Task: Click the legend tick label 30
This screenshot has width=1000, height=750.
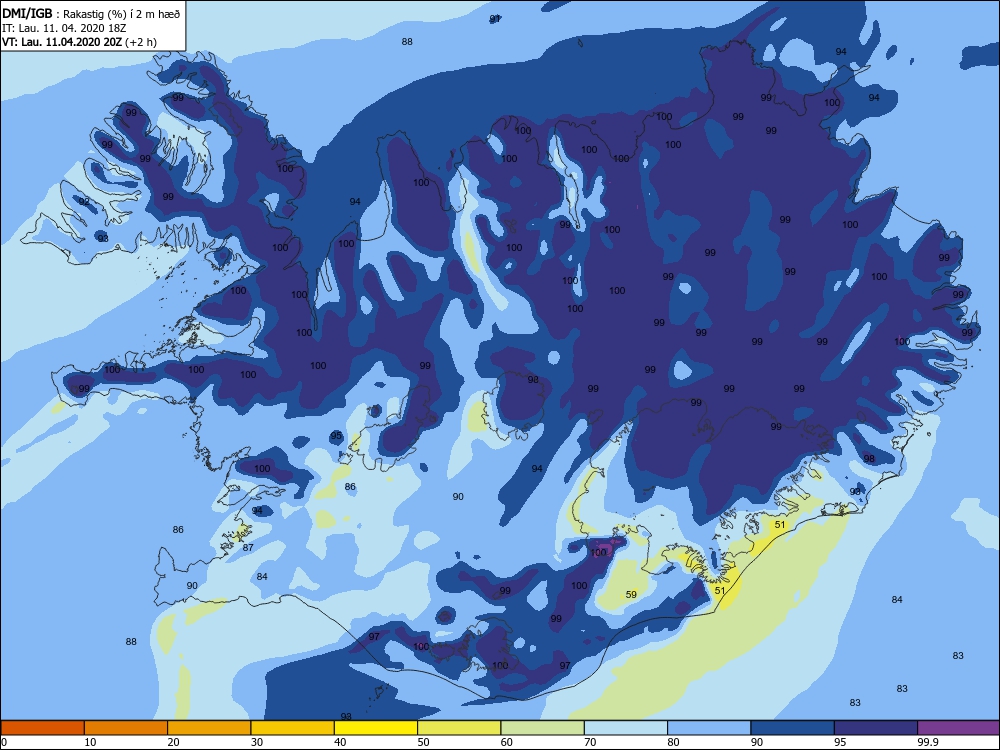Action: click(x=257, y=742)
